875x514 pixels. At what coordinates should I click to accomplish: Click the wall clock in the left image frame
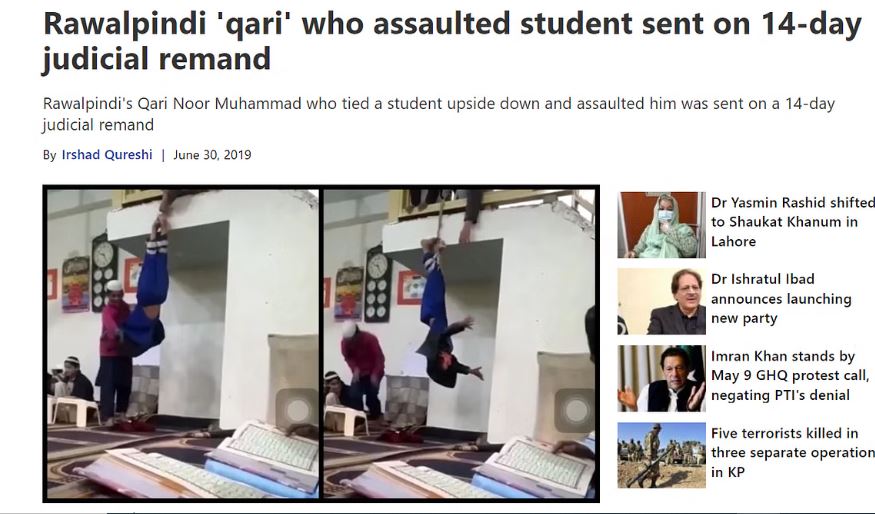pyautogui.click(x=104, y=272)
